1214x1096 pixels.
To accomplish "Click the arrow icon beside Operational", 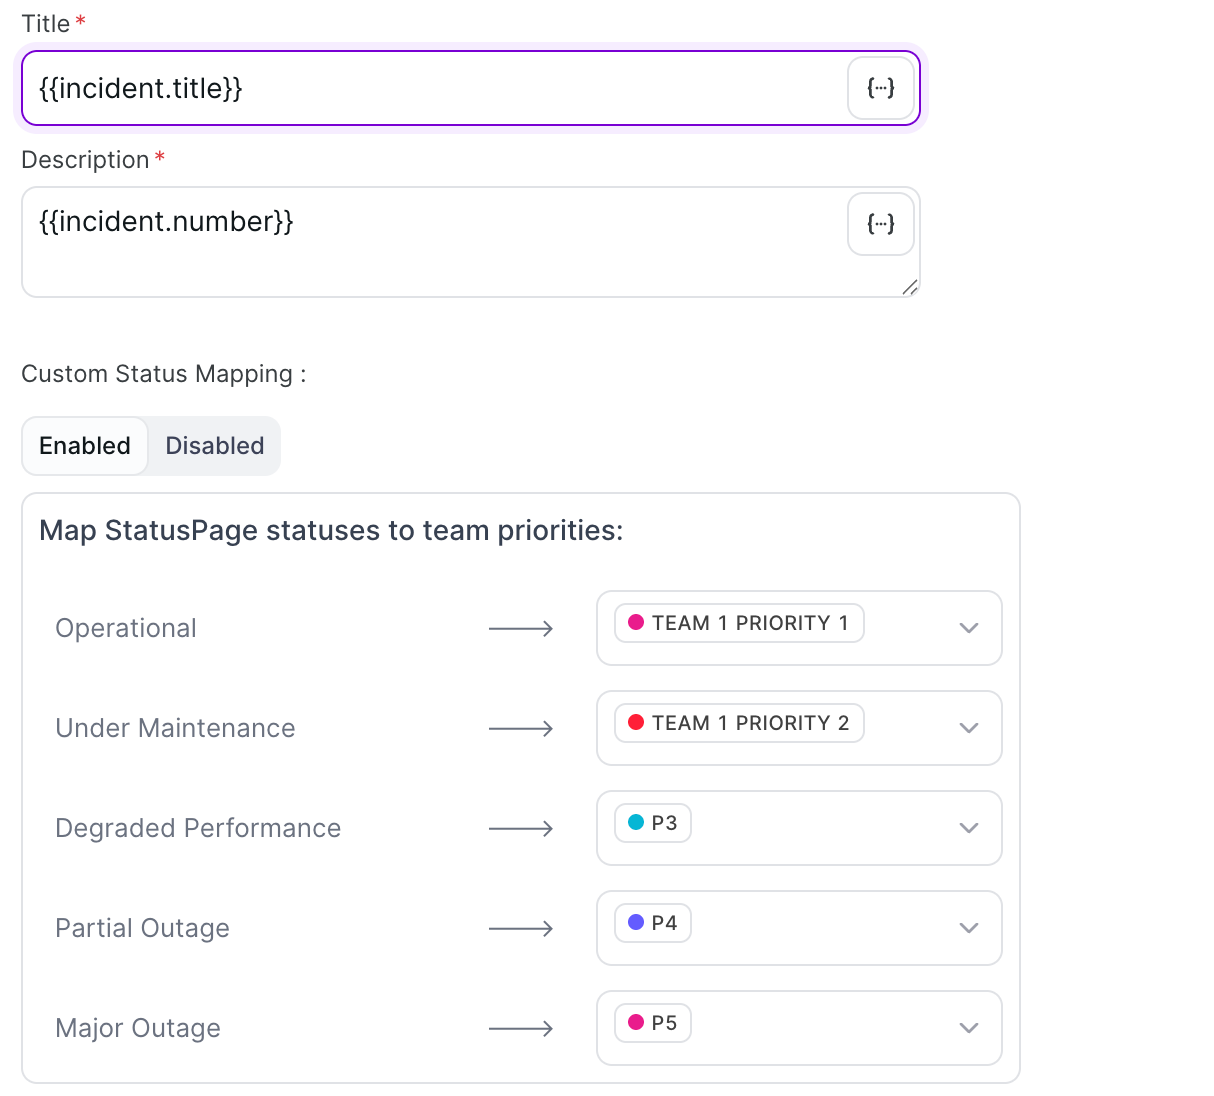I will (x=520, y=629).
